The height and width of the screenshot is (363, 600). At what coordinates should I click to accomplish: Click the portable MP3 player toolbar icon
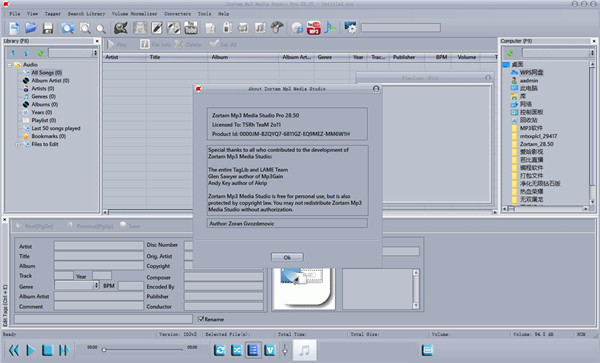coord(227,28)
